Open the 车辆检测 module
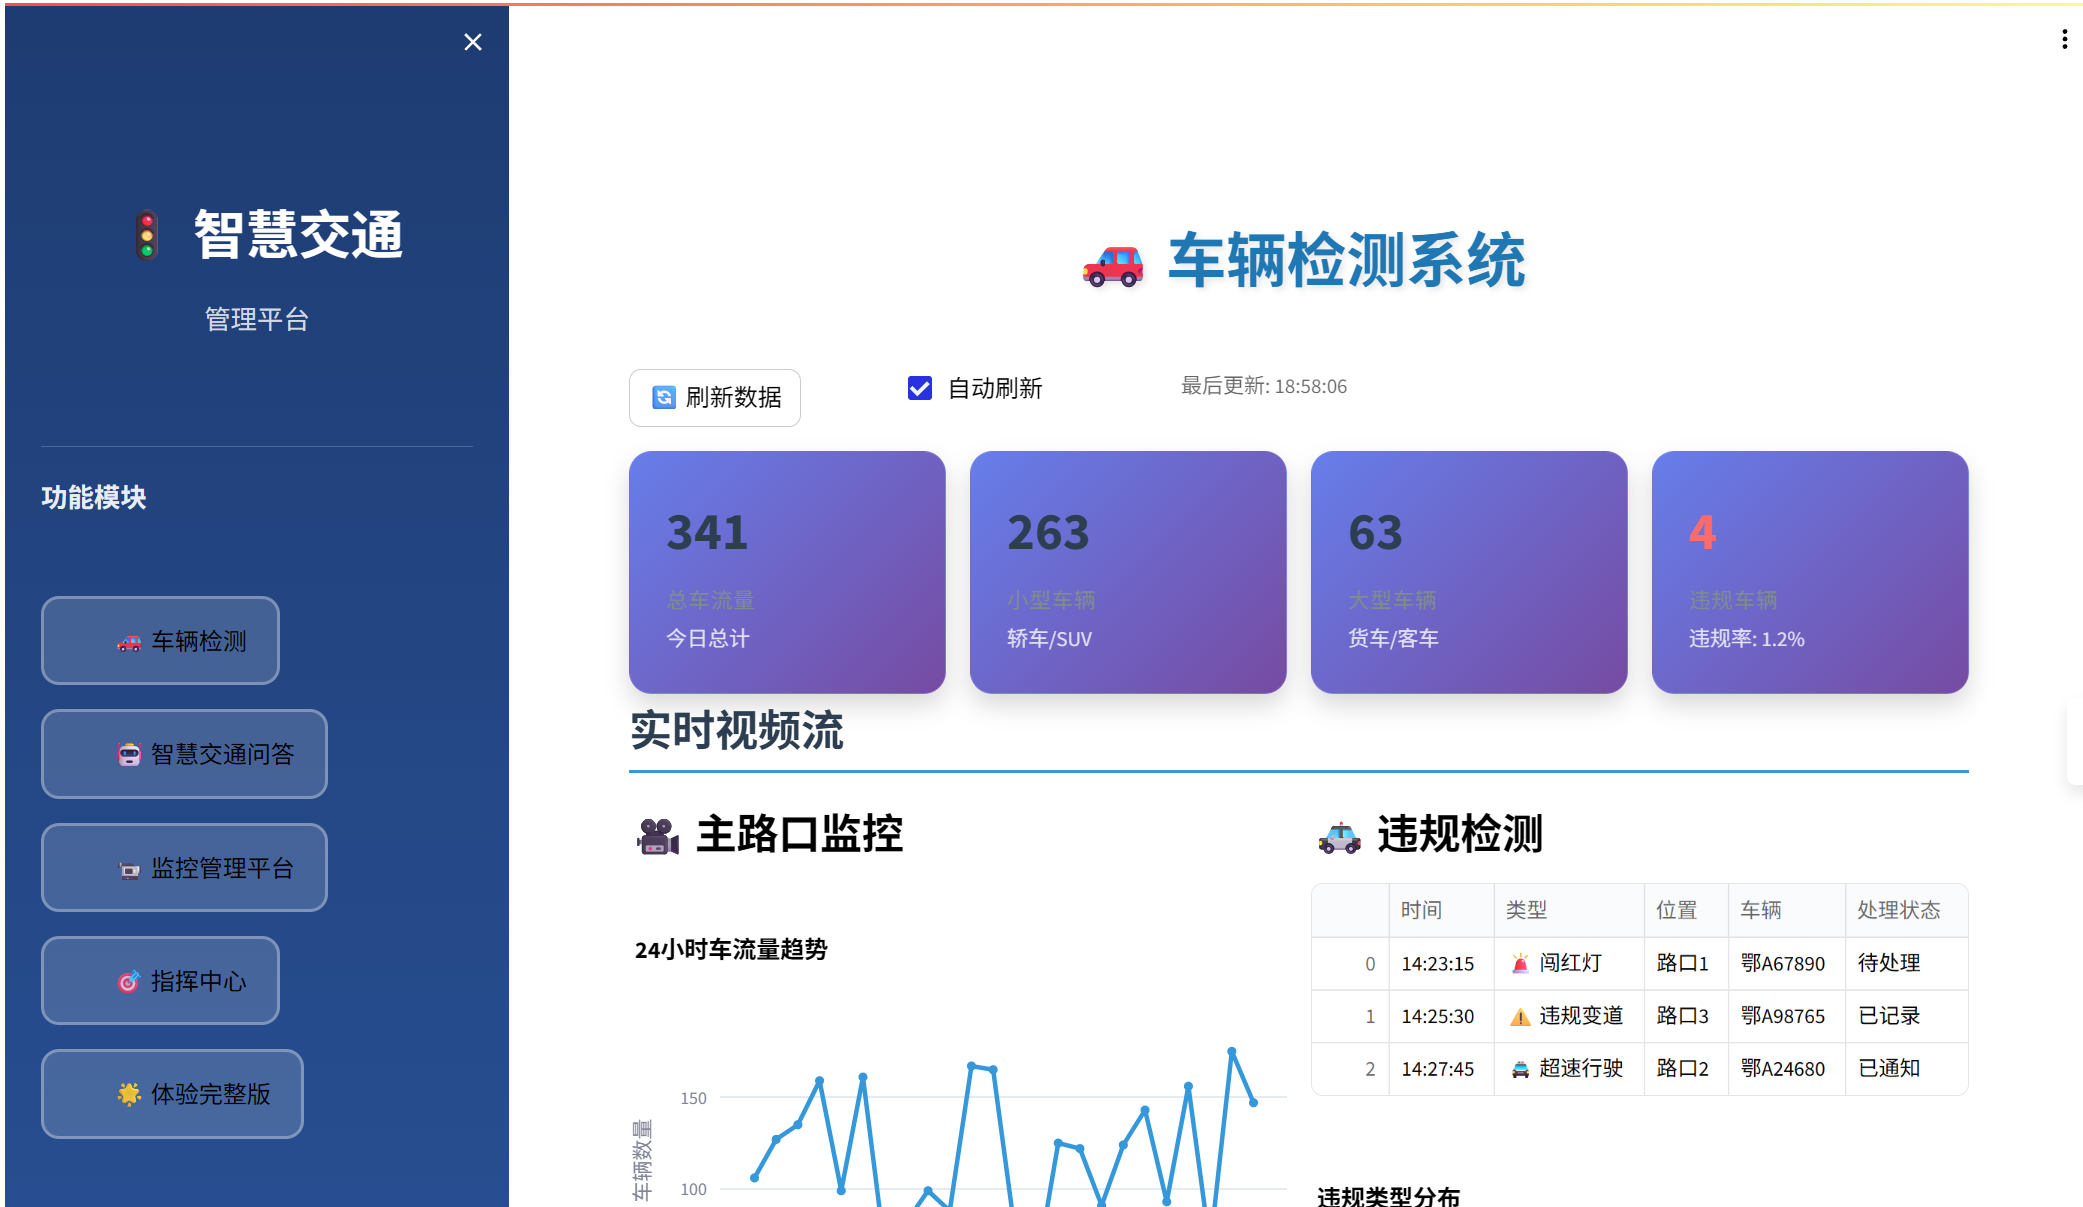Image resolution: width=2083 pixels, height=1207 pixels. tap(160, 641)
